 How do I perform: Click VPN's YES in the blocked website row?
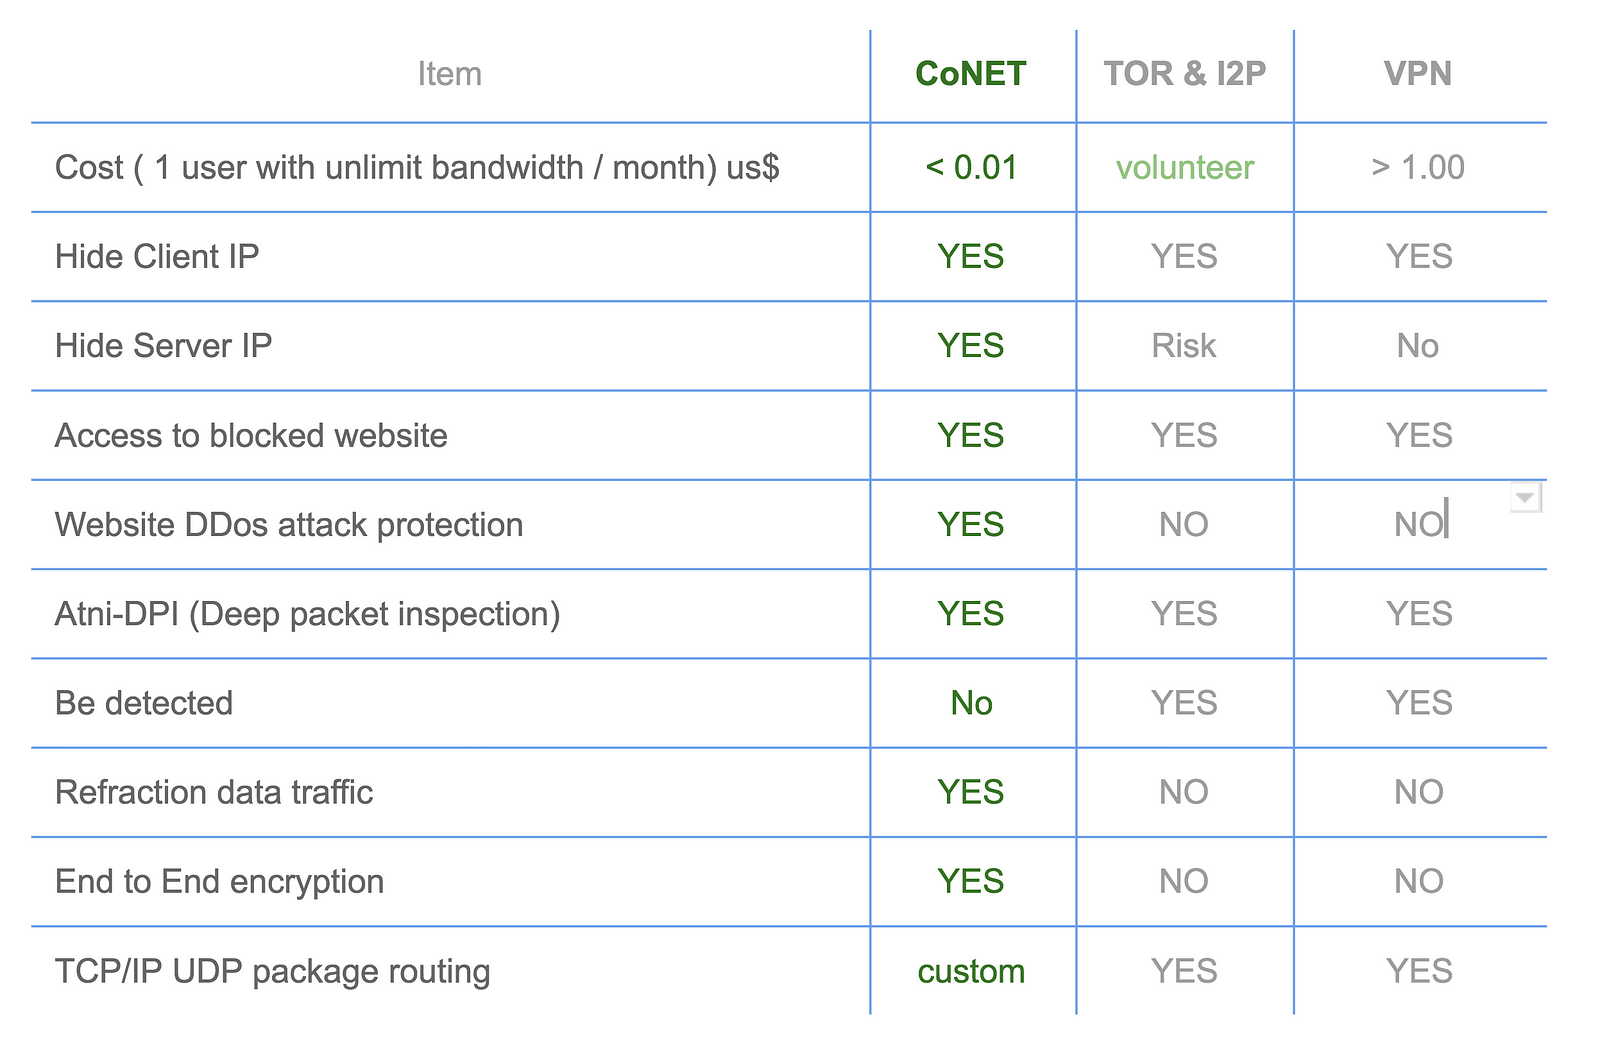coord(1419,436)
